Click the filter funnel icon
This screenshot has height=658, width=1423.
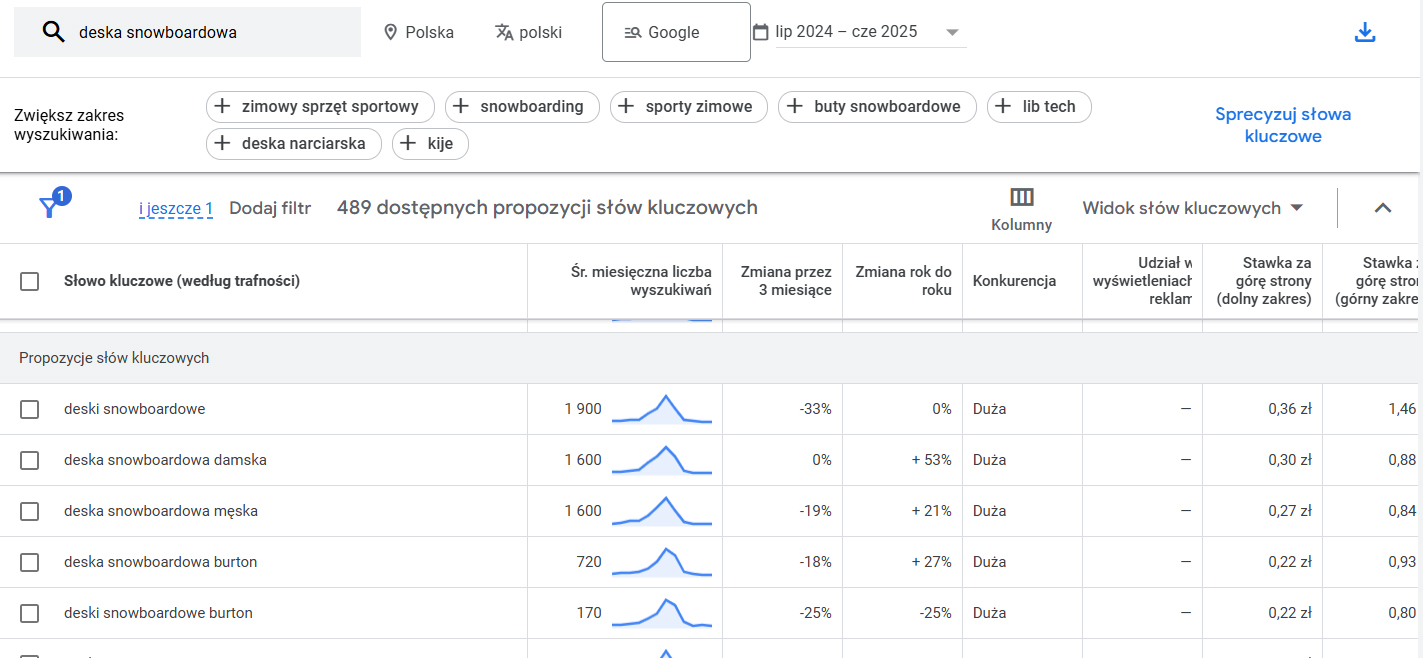point(48,207)
